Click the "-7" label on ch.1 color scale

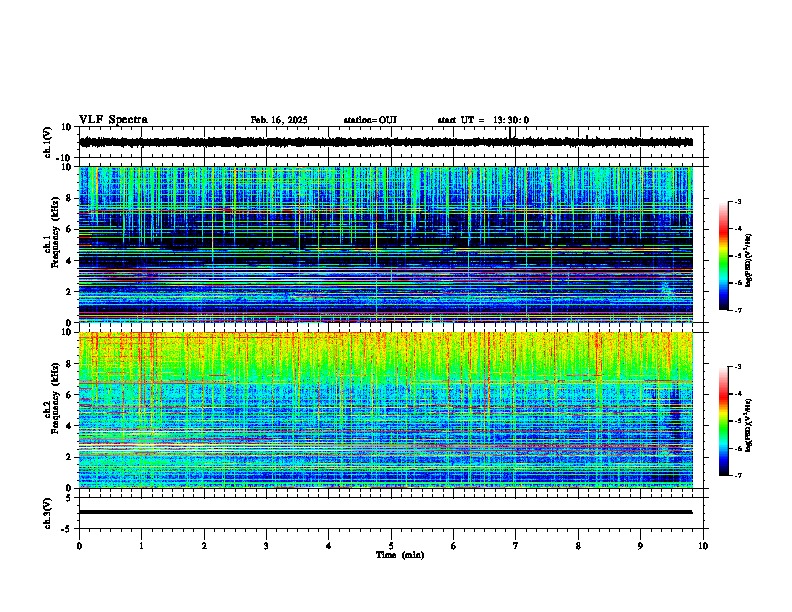[738, 310]
